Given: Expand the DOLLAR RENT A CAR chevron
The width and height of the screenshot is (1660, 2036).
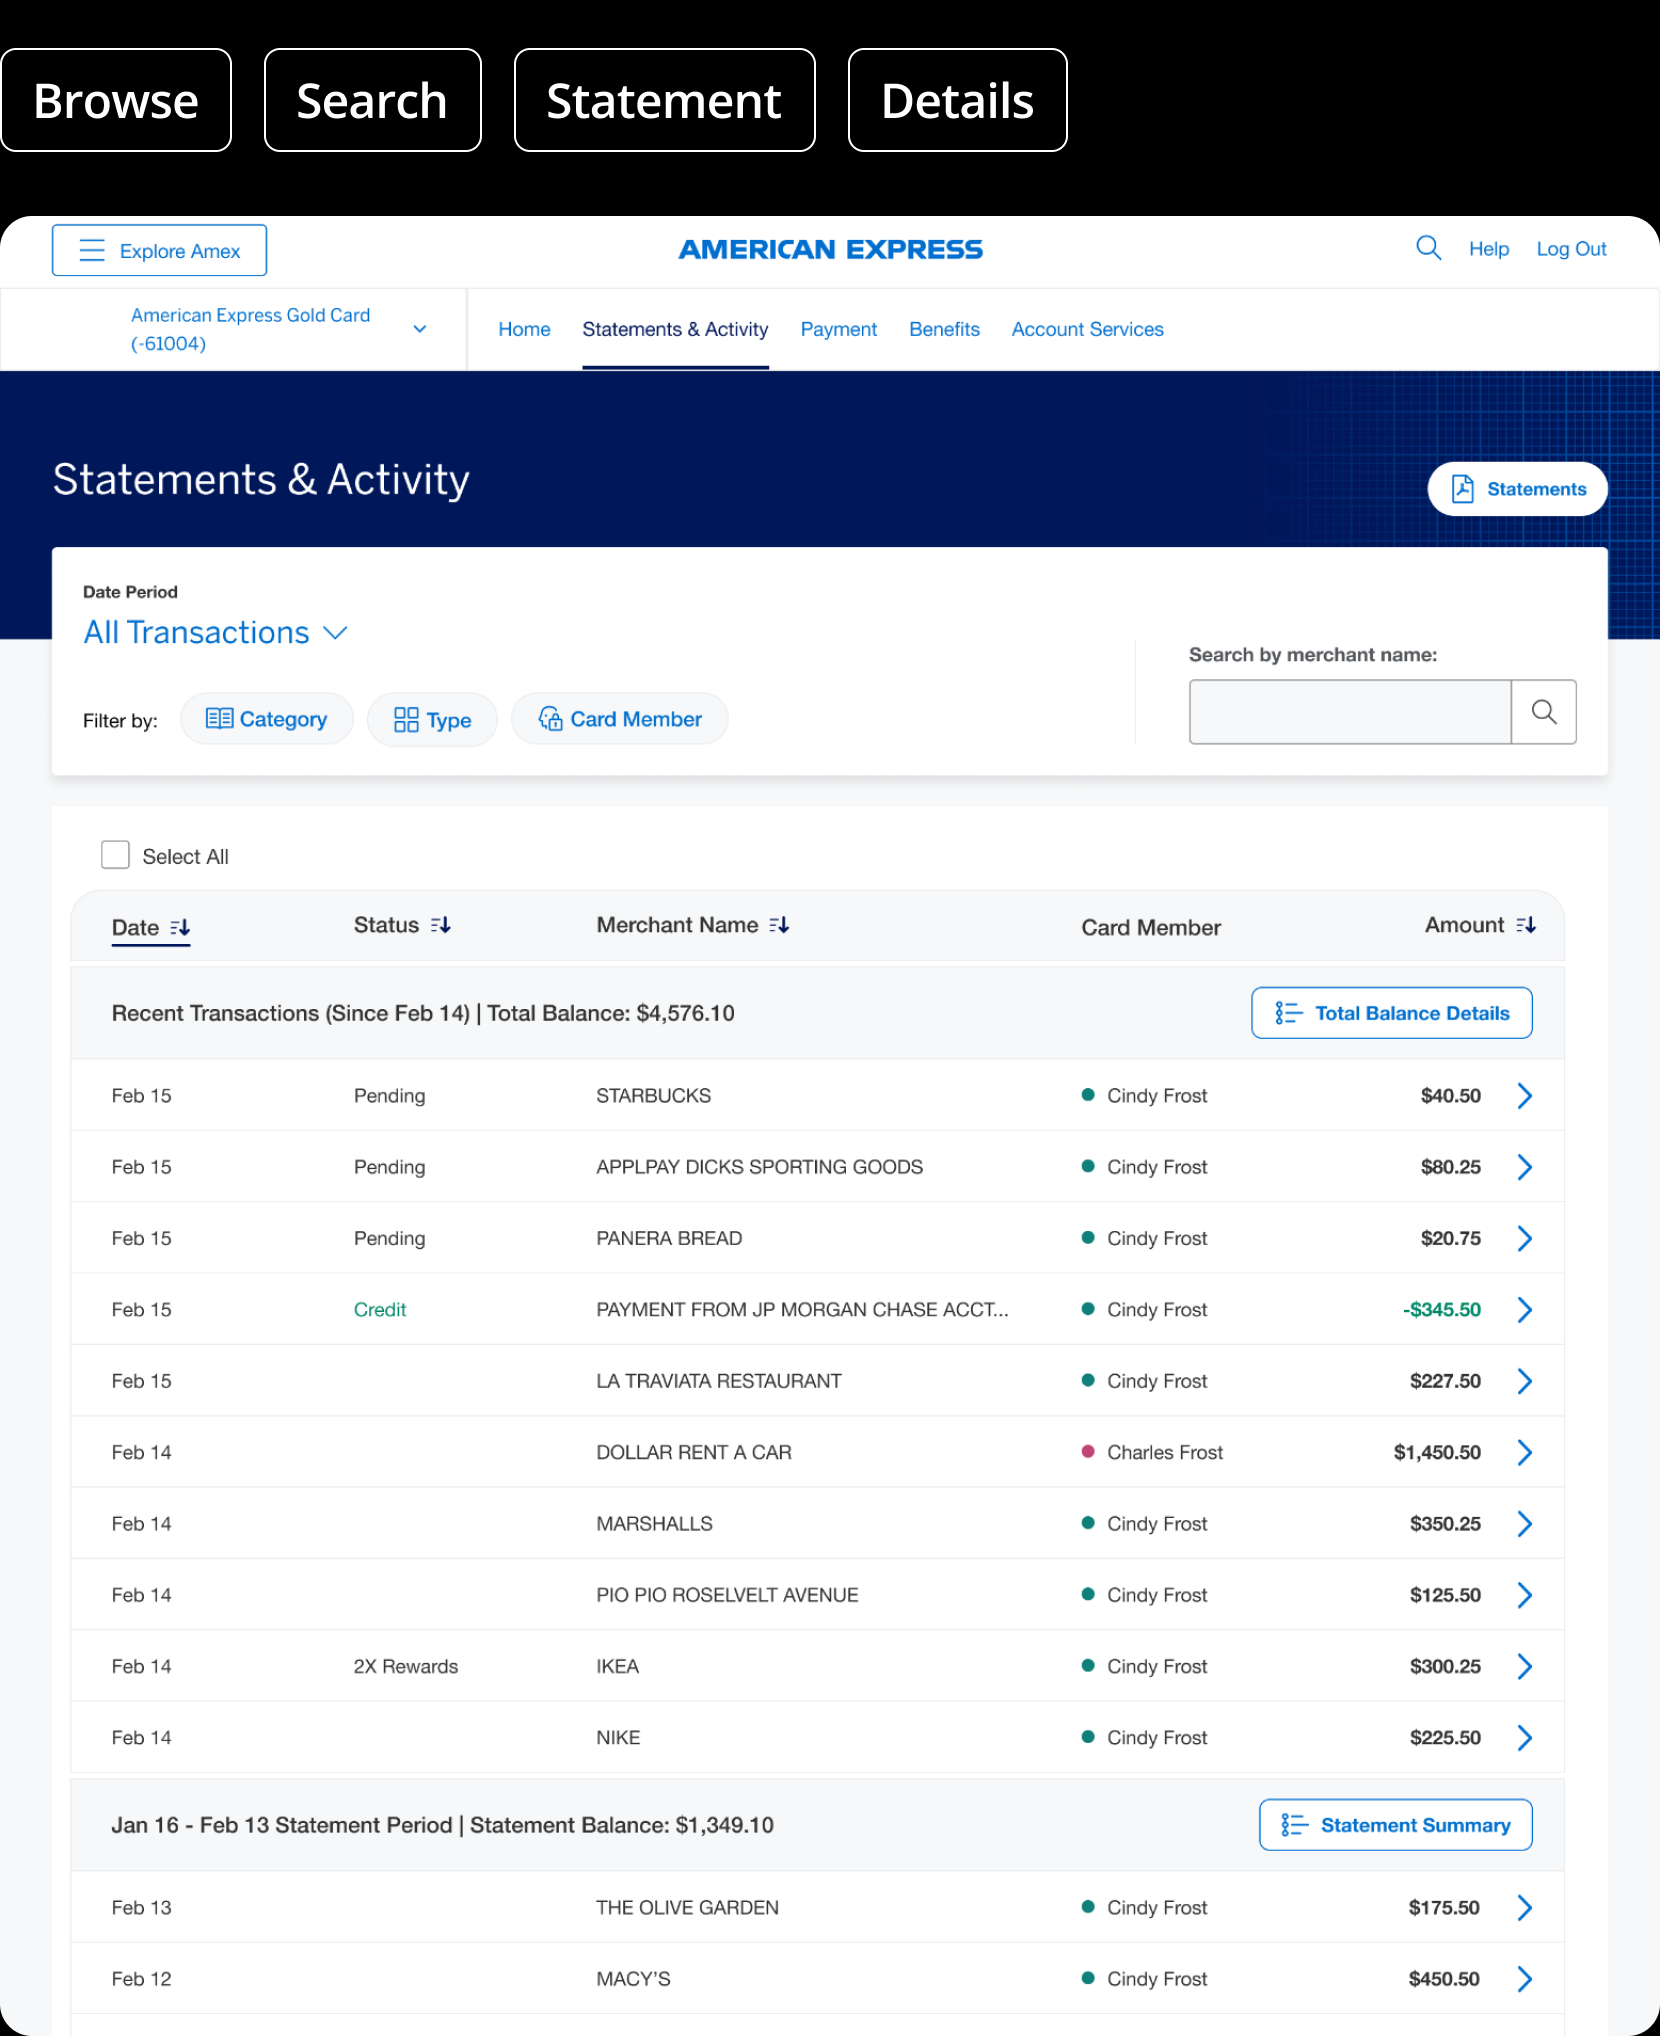Looking at the screenshot, I should click(1525, 1453).
